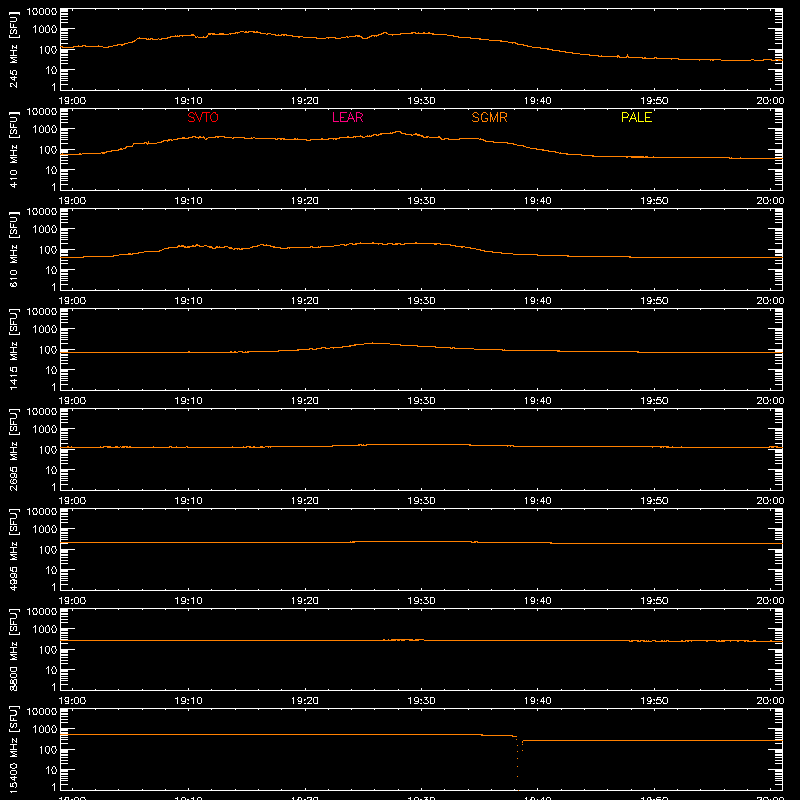This screenshot has width=800, height=800.
Task: Click the 10 y-axis value on the 4995 MHz plot
Action: [x=51, y=570]
